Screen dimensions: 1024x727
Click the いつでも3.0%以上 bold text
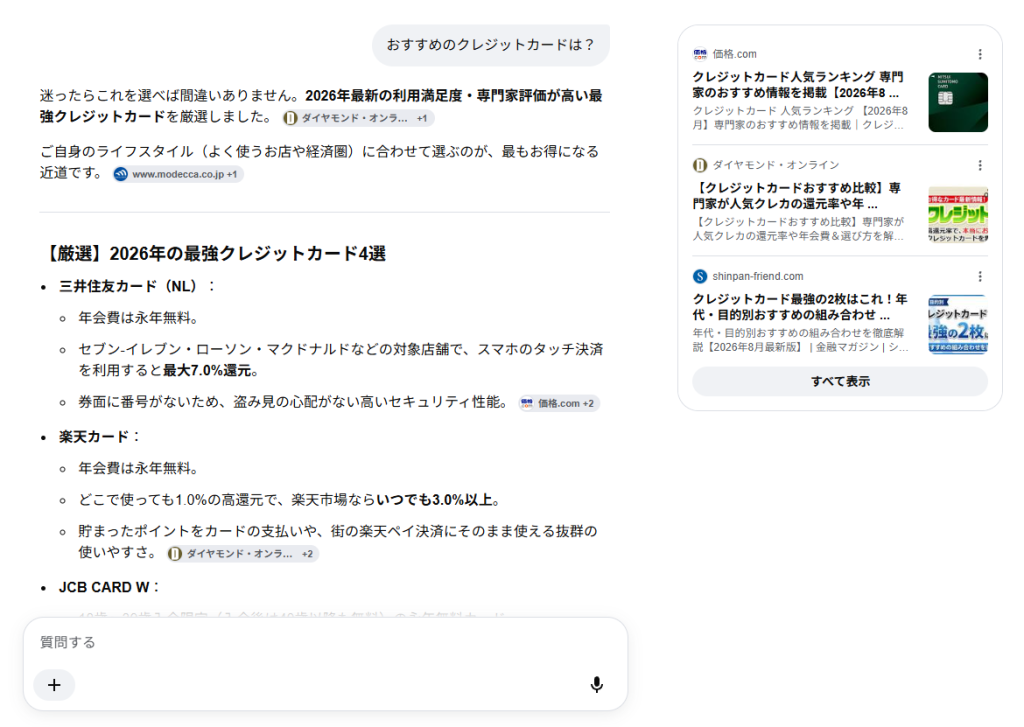[x=434, y=500]
